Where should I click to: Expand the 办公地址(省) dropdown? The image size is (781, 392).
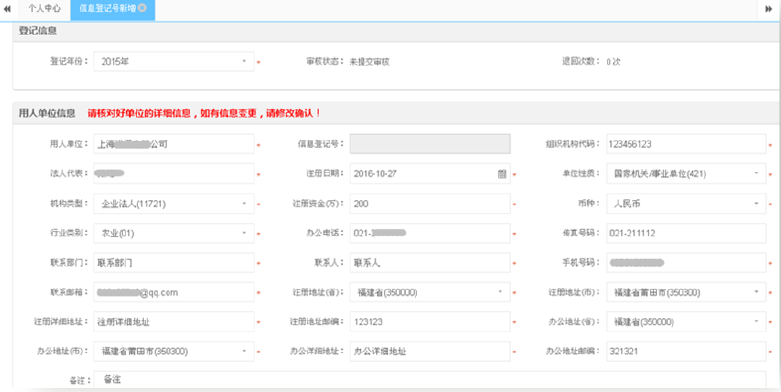pyautogui.click(x=686, y=322)
